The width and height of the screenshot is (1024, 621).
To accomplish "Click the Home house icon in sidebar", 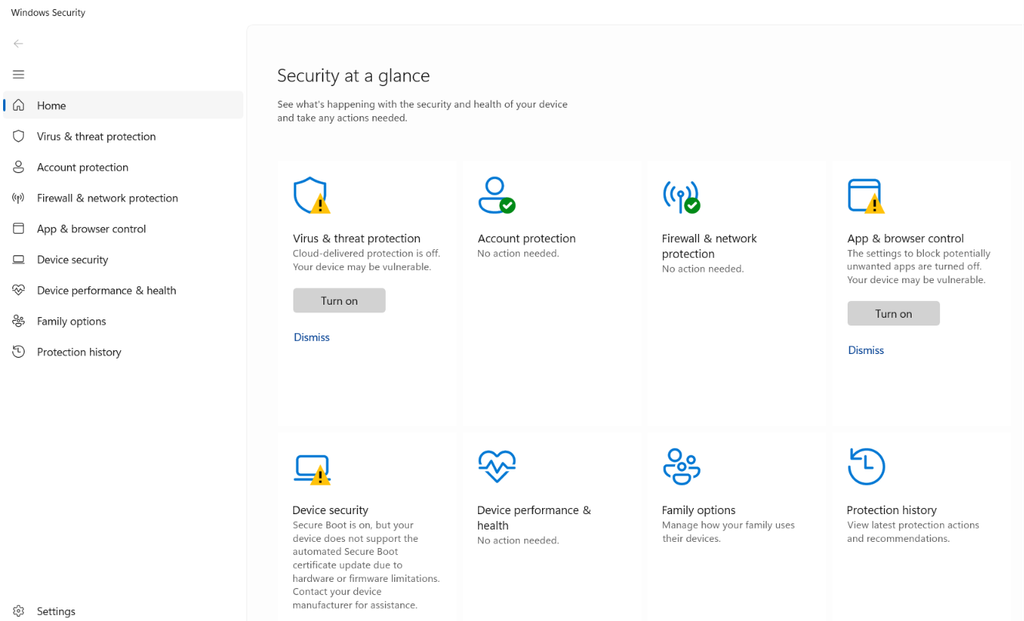I will point(18,105).
